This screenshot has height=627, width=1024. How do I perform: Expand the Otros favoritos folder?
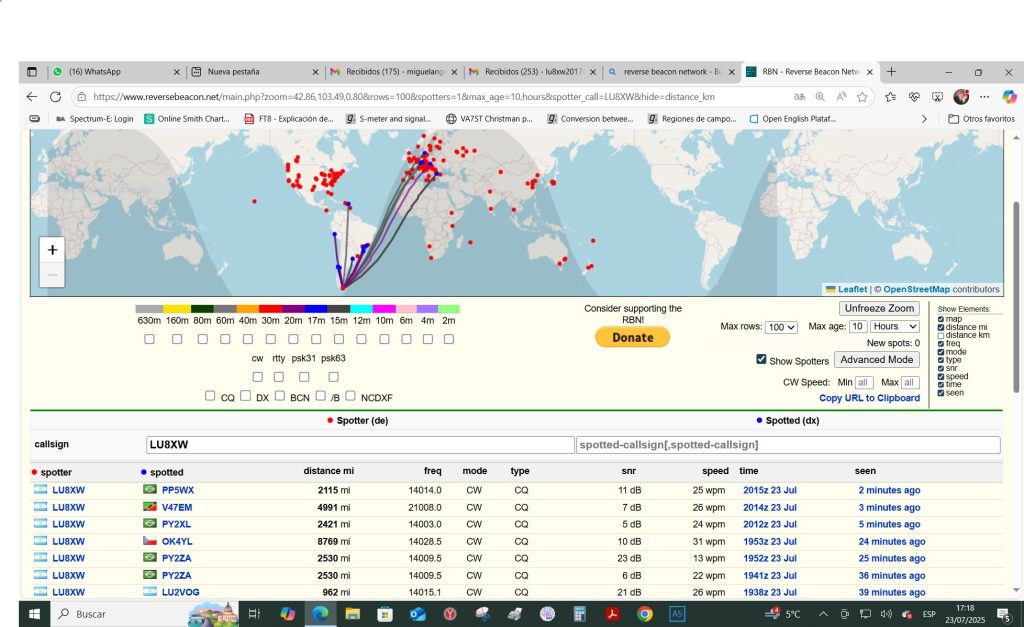(x=981, y=118)
